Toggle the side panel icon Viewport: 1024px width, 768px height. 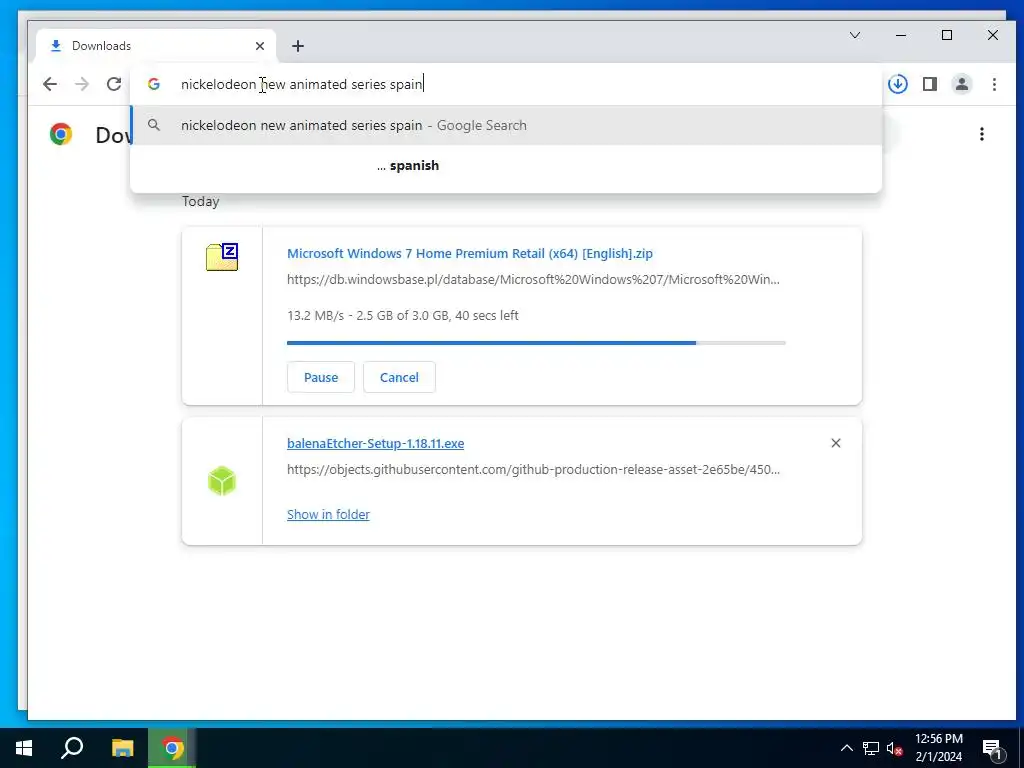click(930, 84)
